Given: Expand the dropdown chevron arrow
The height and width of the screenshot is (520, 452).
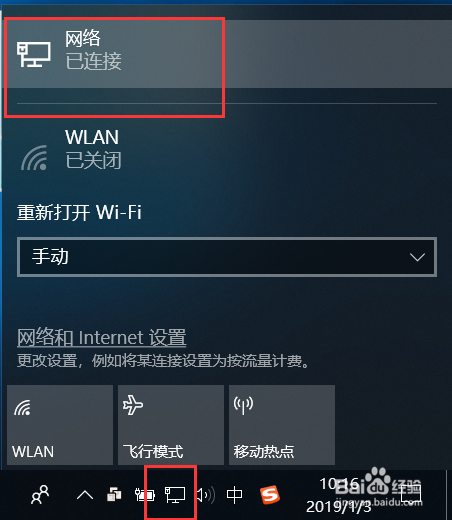Looking at the screenshot, I should tap(417, 257).
